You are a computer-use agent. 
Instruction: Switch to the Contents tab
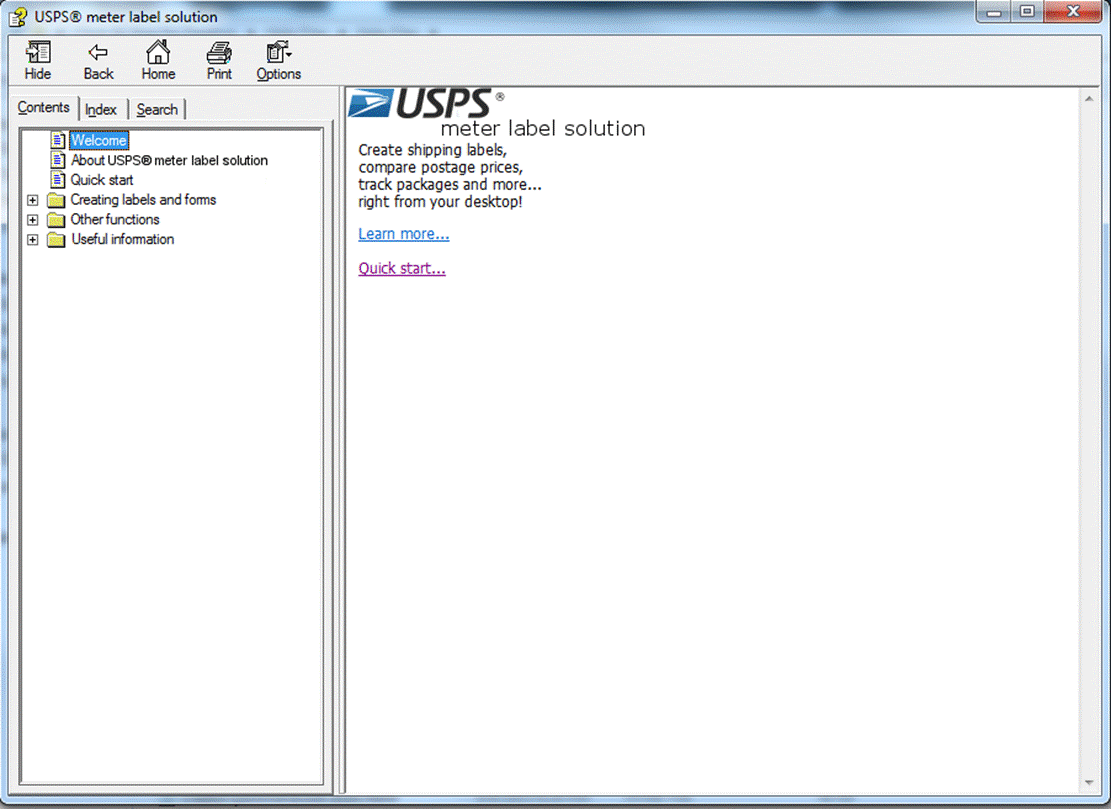point(44,108)
